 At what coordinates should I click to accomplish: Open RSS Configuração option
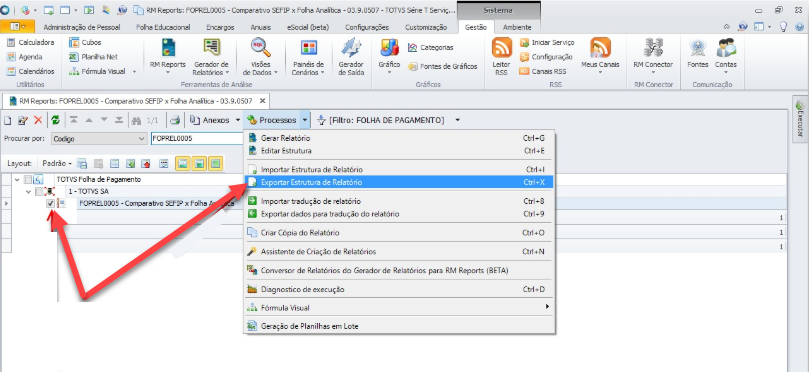546,57
